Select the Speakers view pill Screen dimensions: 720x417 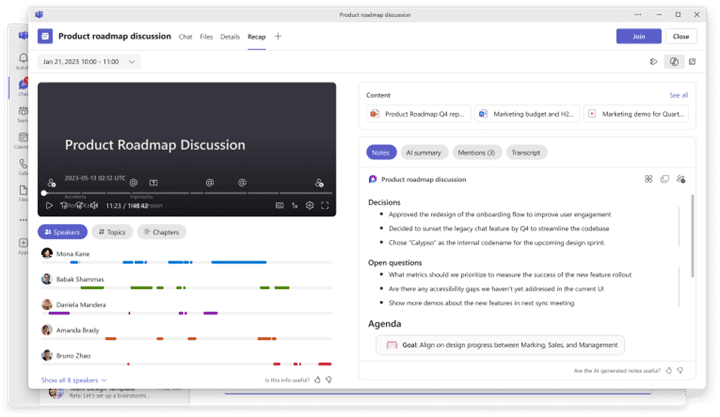(x=62, y=232)
